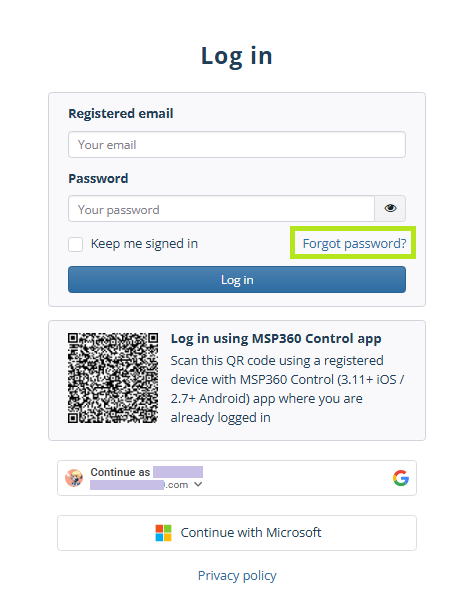Screen dimensions: 460x613
Task: Open the Privacy policy link
Action: (237, 575)
